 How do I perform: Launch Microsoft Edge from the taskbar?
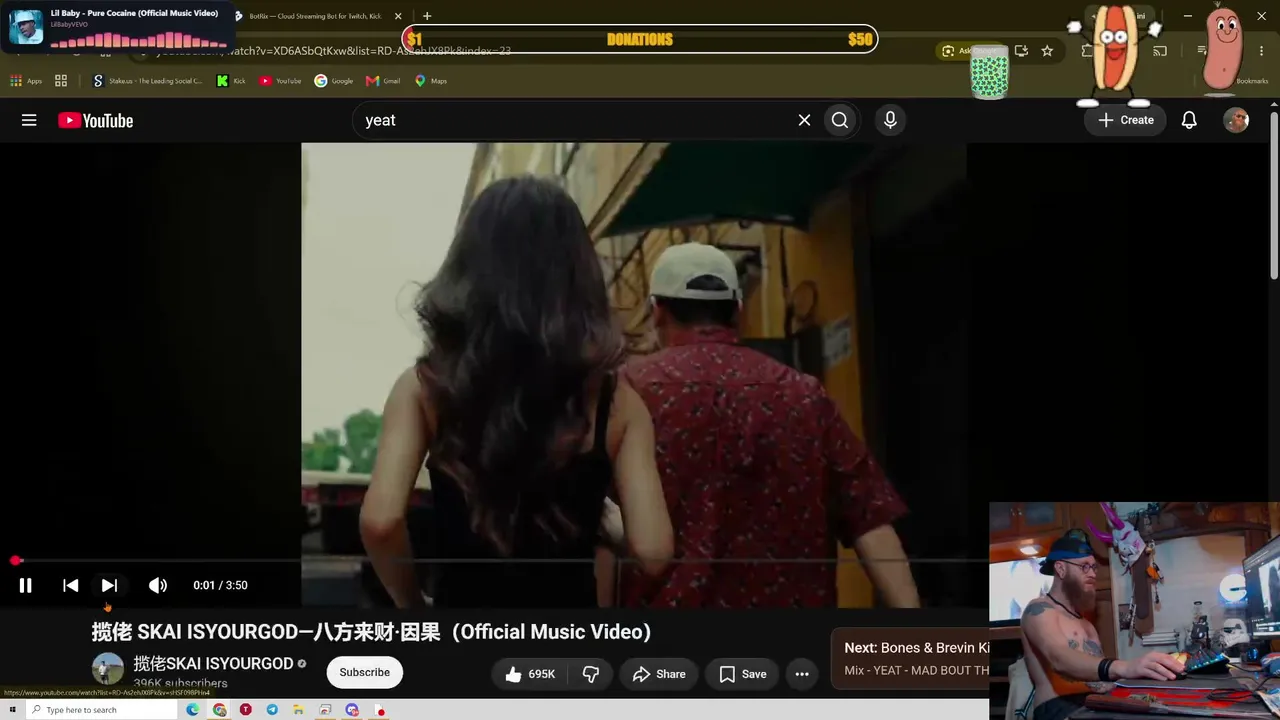pyautogui.click(x=193, y=710)
